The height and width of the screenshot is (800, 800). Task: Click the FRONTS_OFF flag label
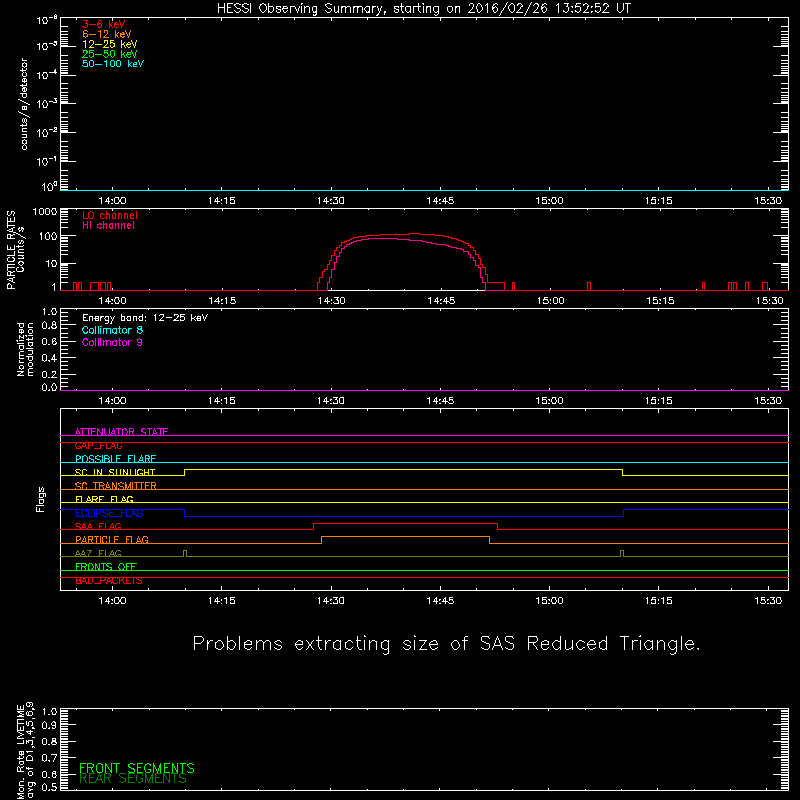(106, 567)
